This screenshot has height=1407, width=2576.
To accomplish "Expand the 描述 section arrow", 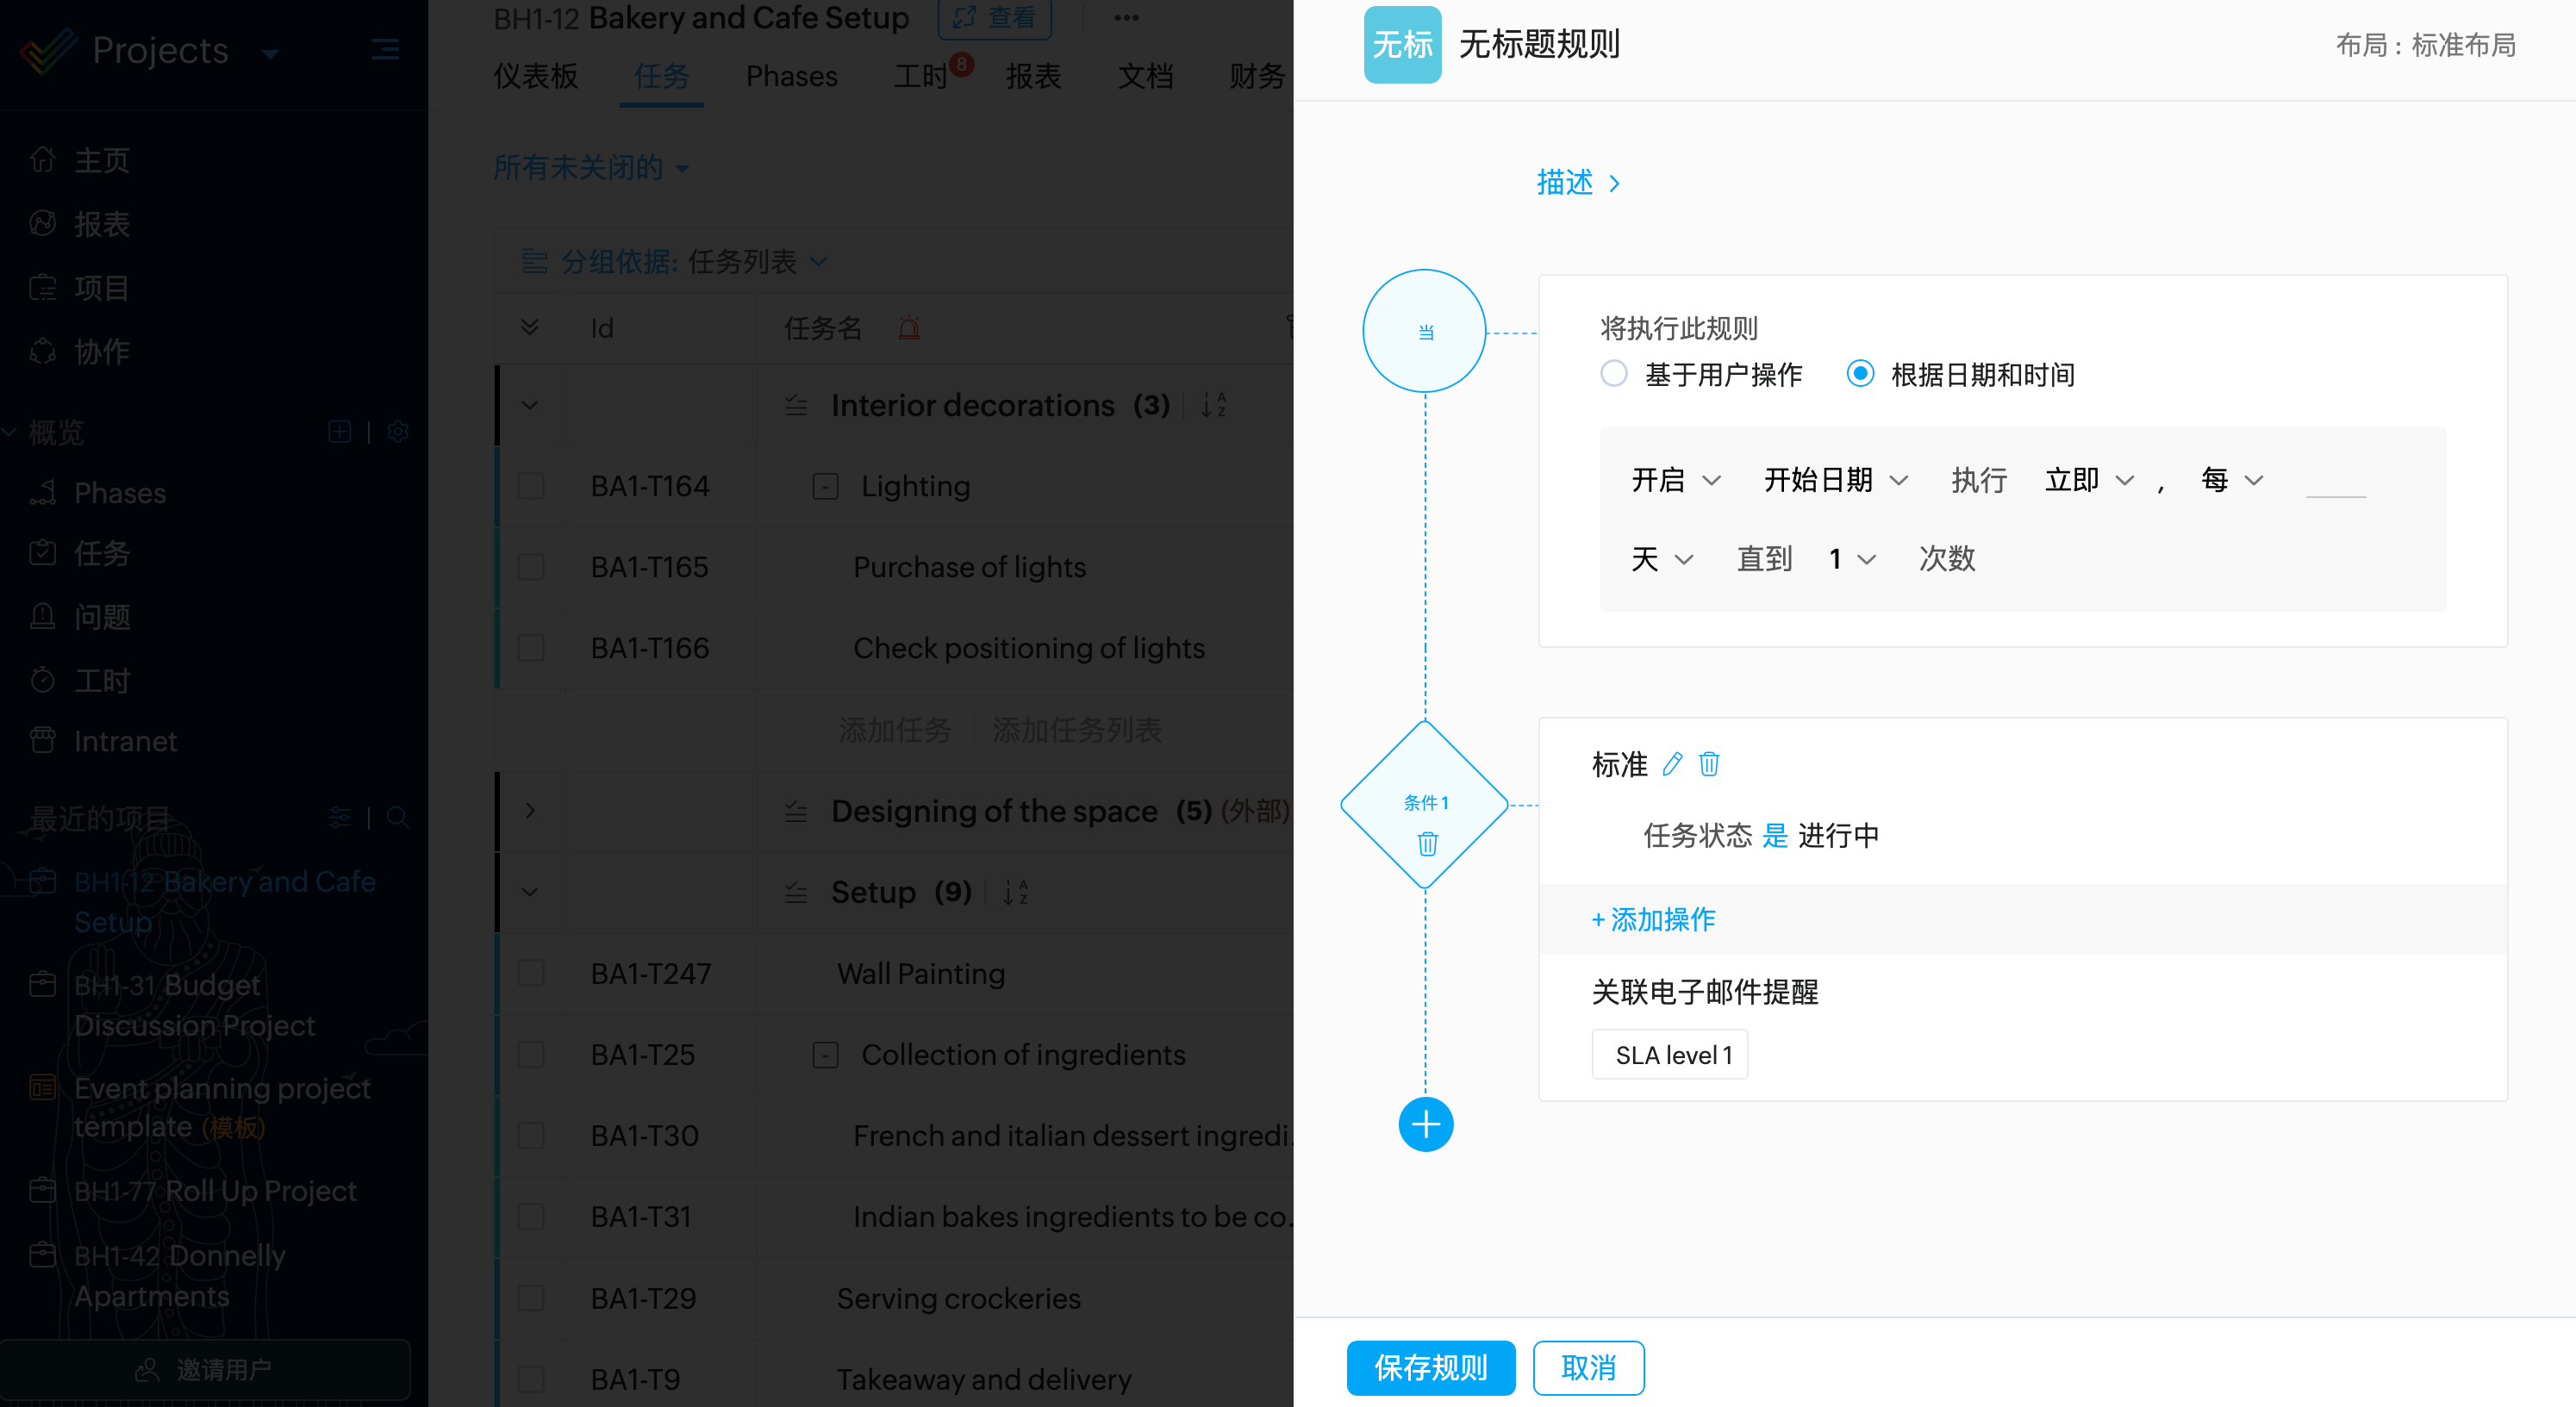I will (1614, 184).
